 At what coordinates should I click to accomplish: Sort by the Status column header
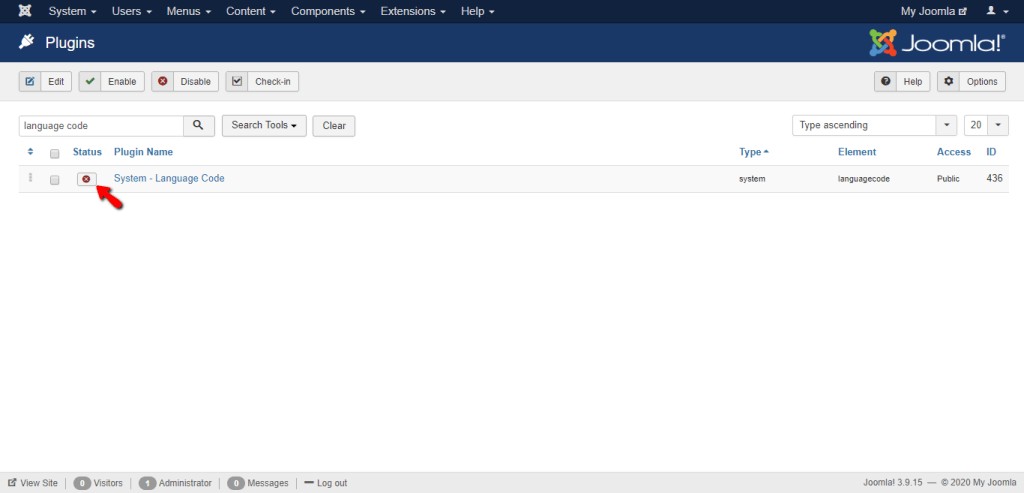[88, 152]
